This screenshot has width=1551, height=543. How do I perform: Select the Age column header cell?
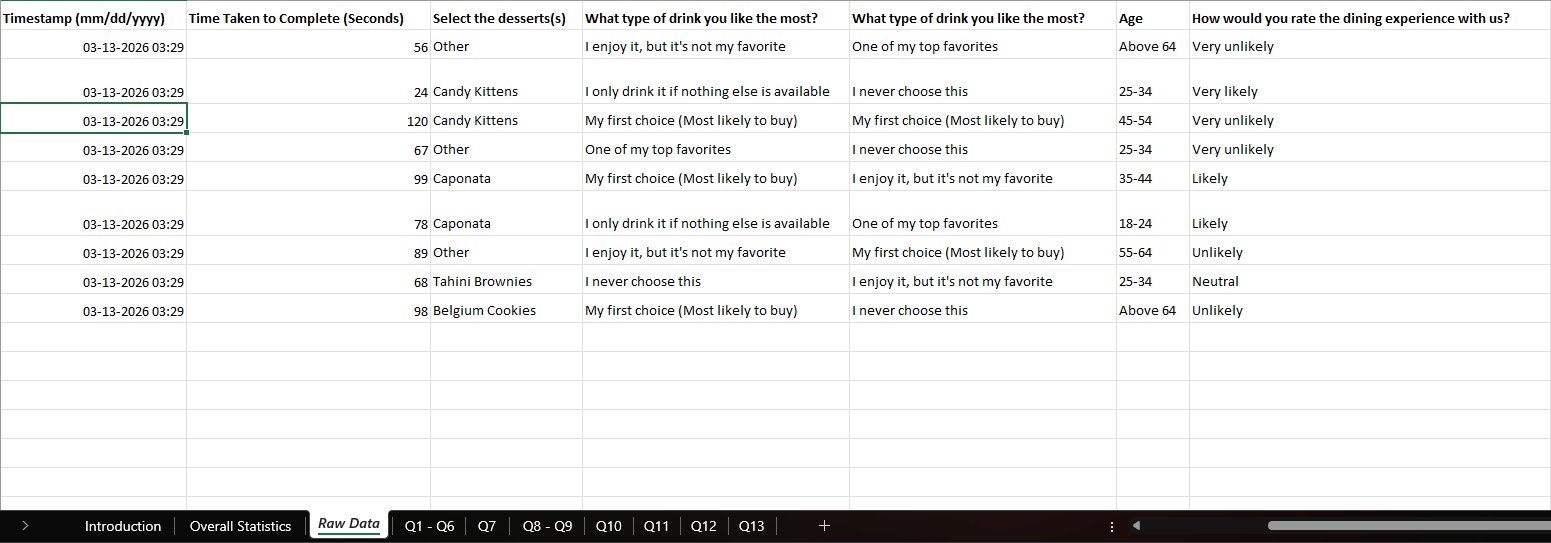[x=1131, y=18]
